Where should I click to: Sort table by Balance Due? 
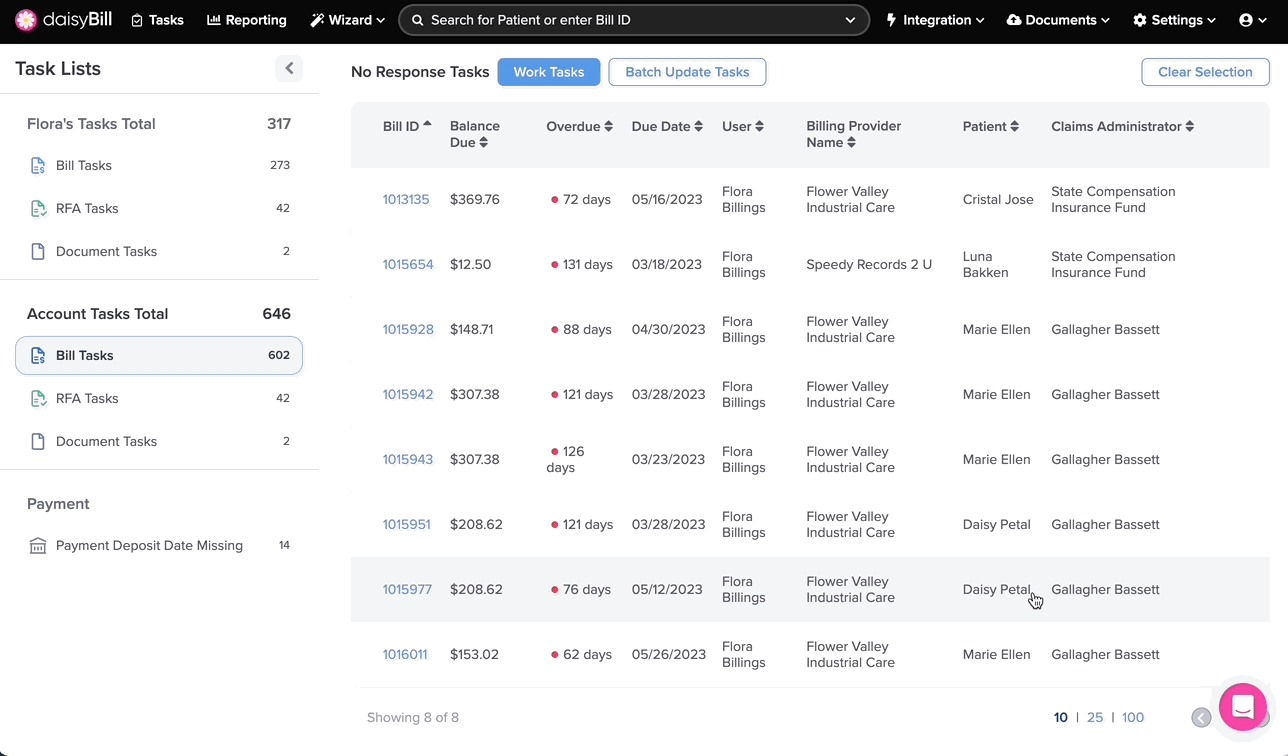point(475,134)
